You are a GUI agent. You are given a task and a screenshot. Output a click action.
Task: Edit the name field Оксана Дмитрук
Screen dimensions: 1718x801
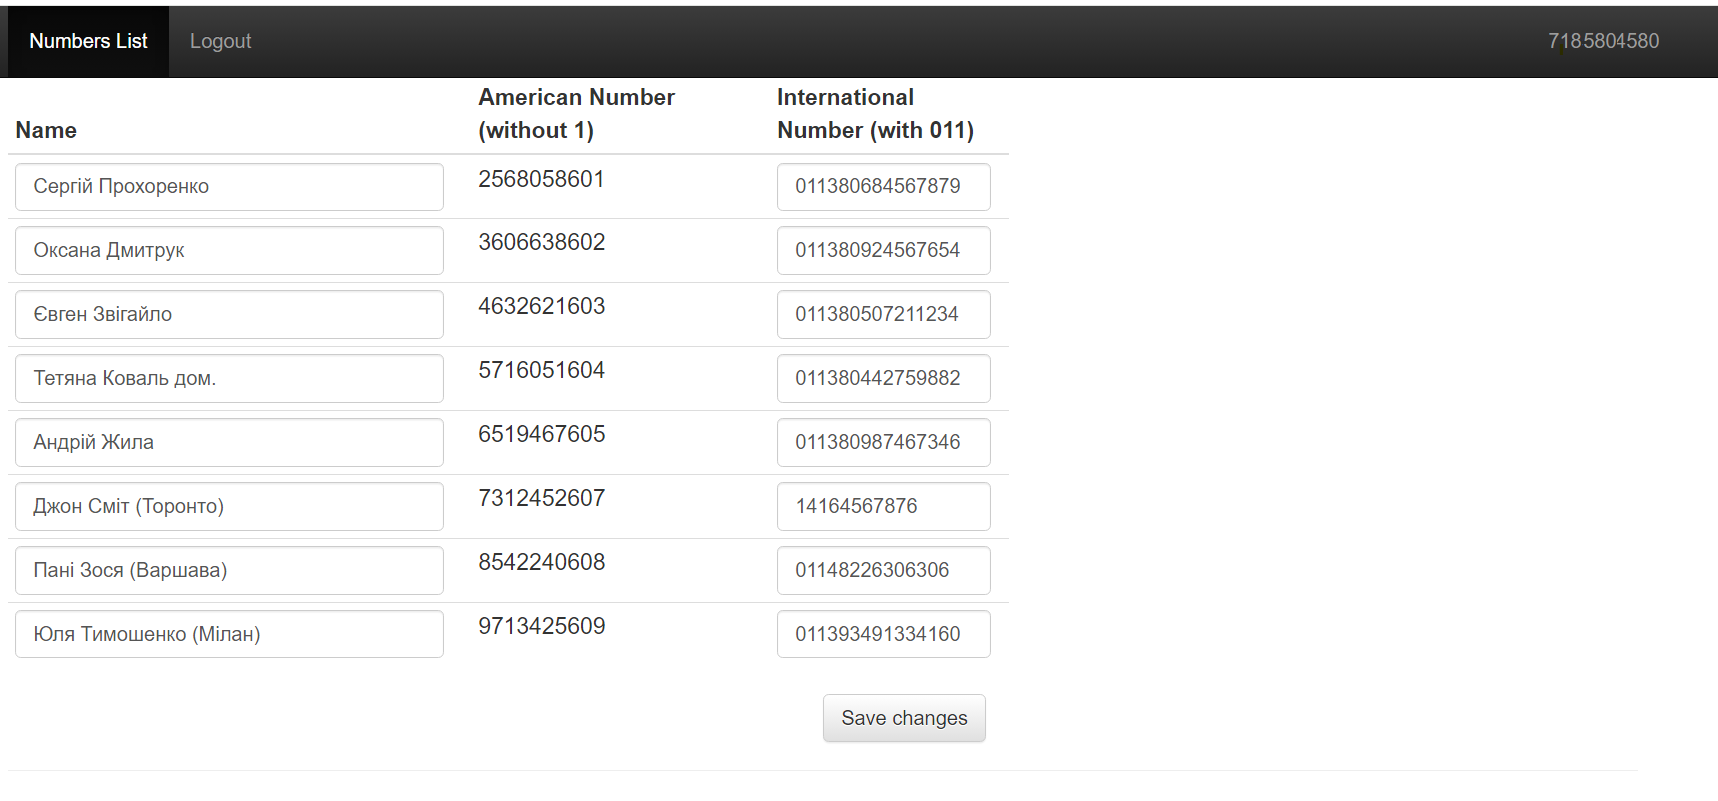click(229, 251)
